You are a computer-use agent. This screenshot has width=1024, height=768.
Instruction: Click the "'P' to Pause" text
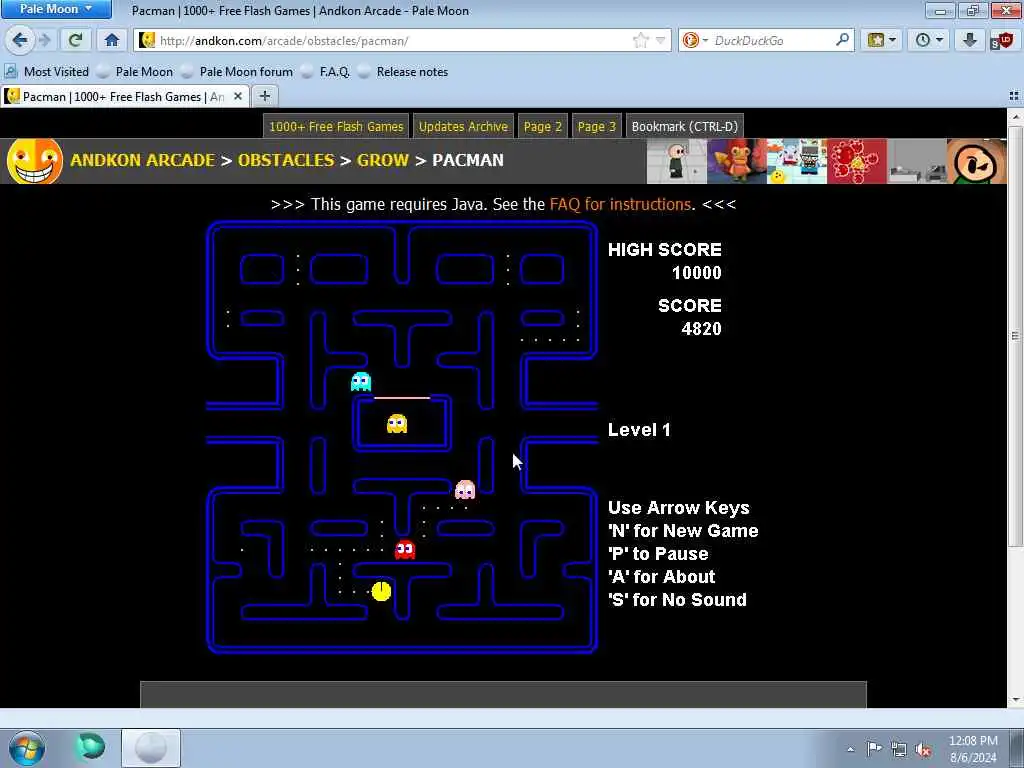(658, 554)
